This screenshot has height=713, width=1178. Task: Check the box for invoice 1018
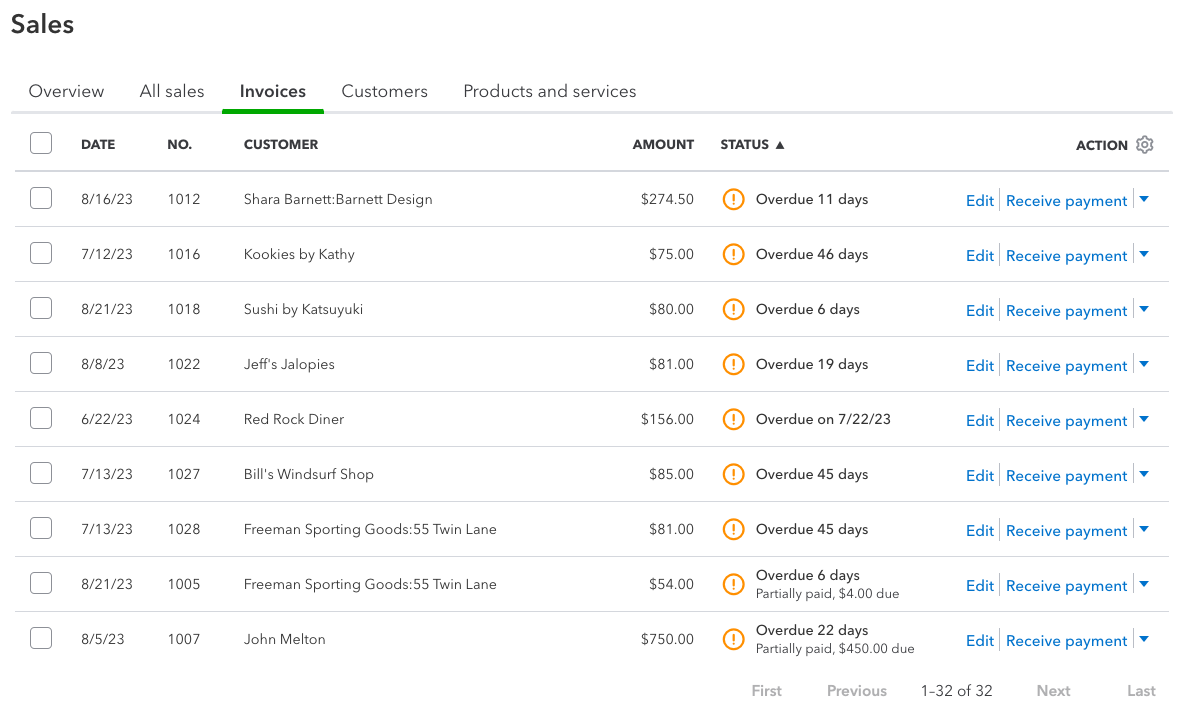pos(41,309)
